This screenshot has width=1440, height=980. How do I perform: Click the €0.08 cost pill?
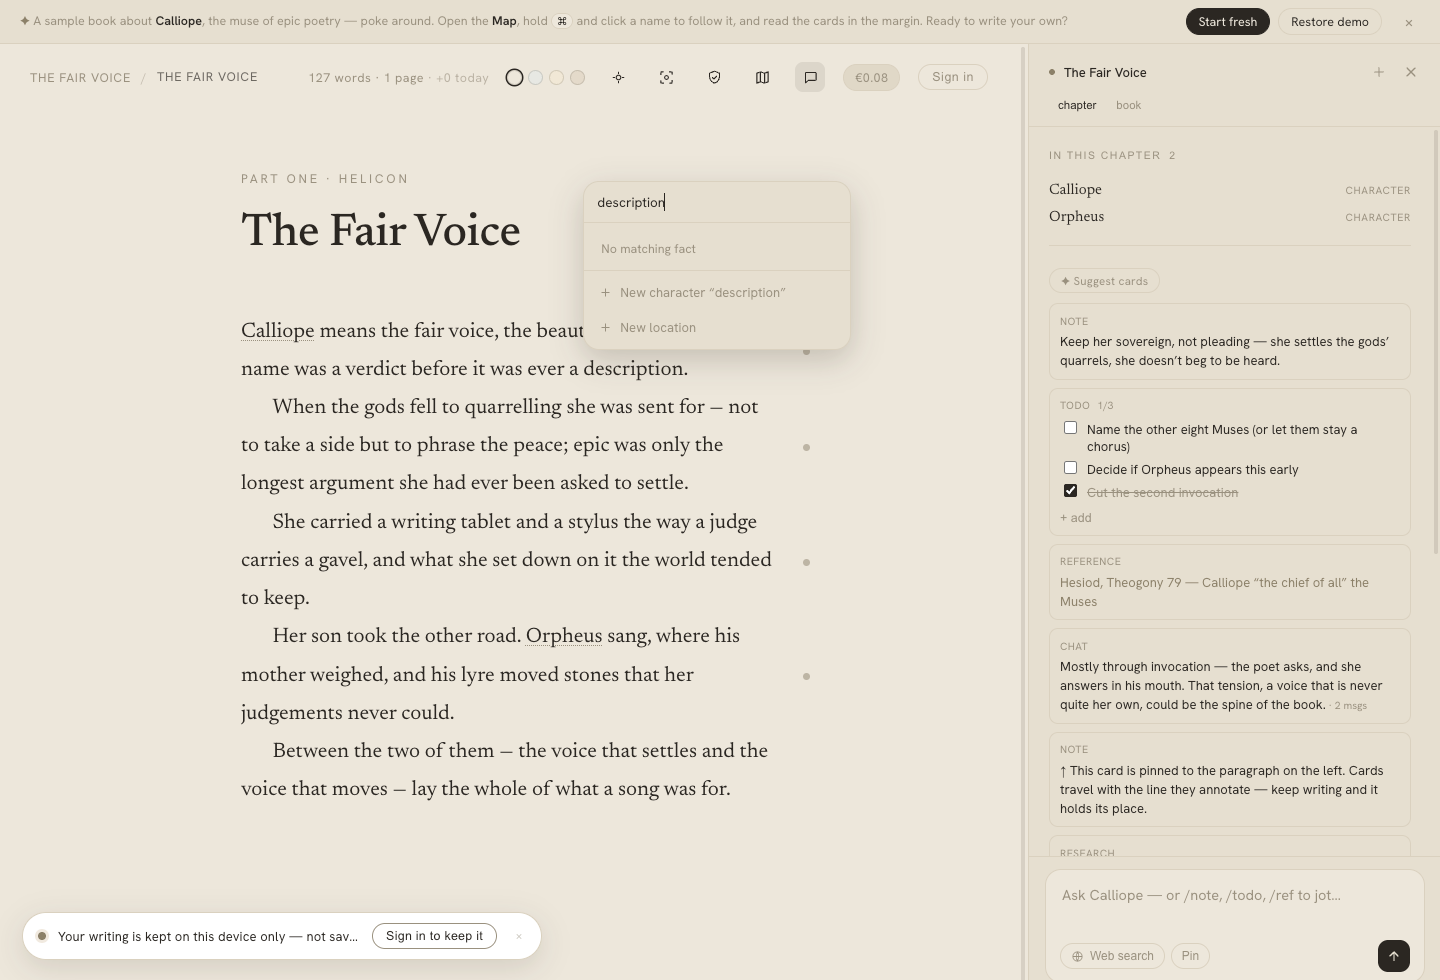tap(872, 77)
